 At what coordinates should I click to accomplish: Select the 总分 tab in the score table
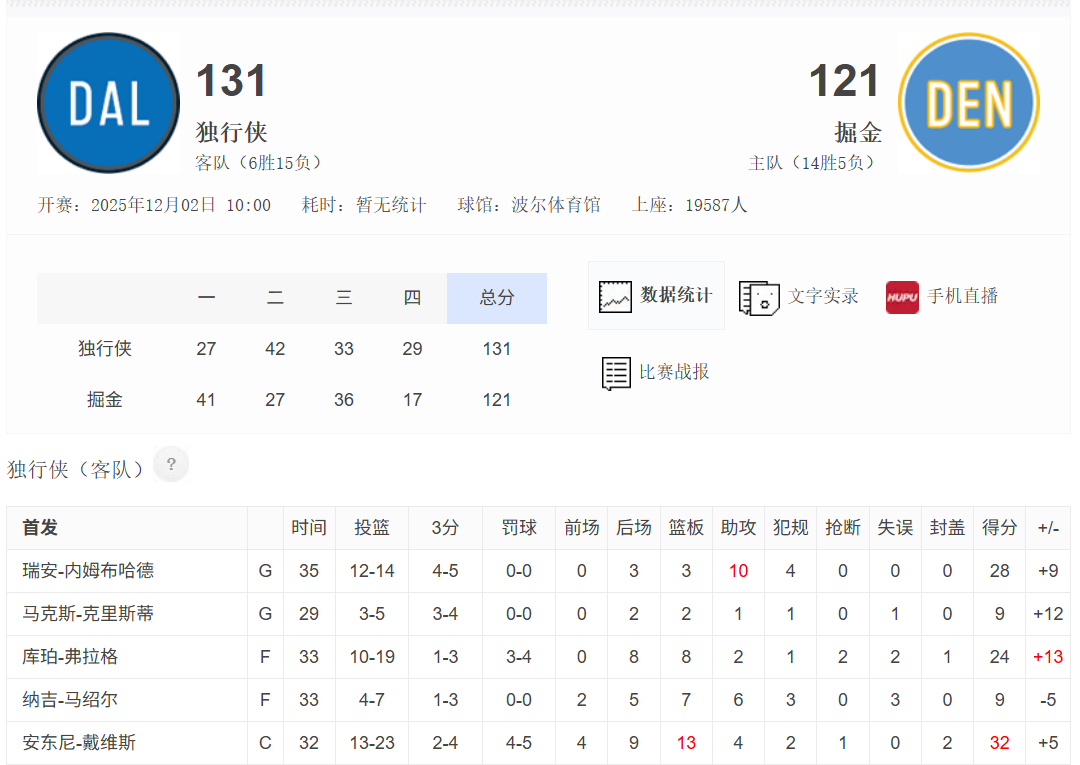point(497,297)
